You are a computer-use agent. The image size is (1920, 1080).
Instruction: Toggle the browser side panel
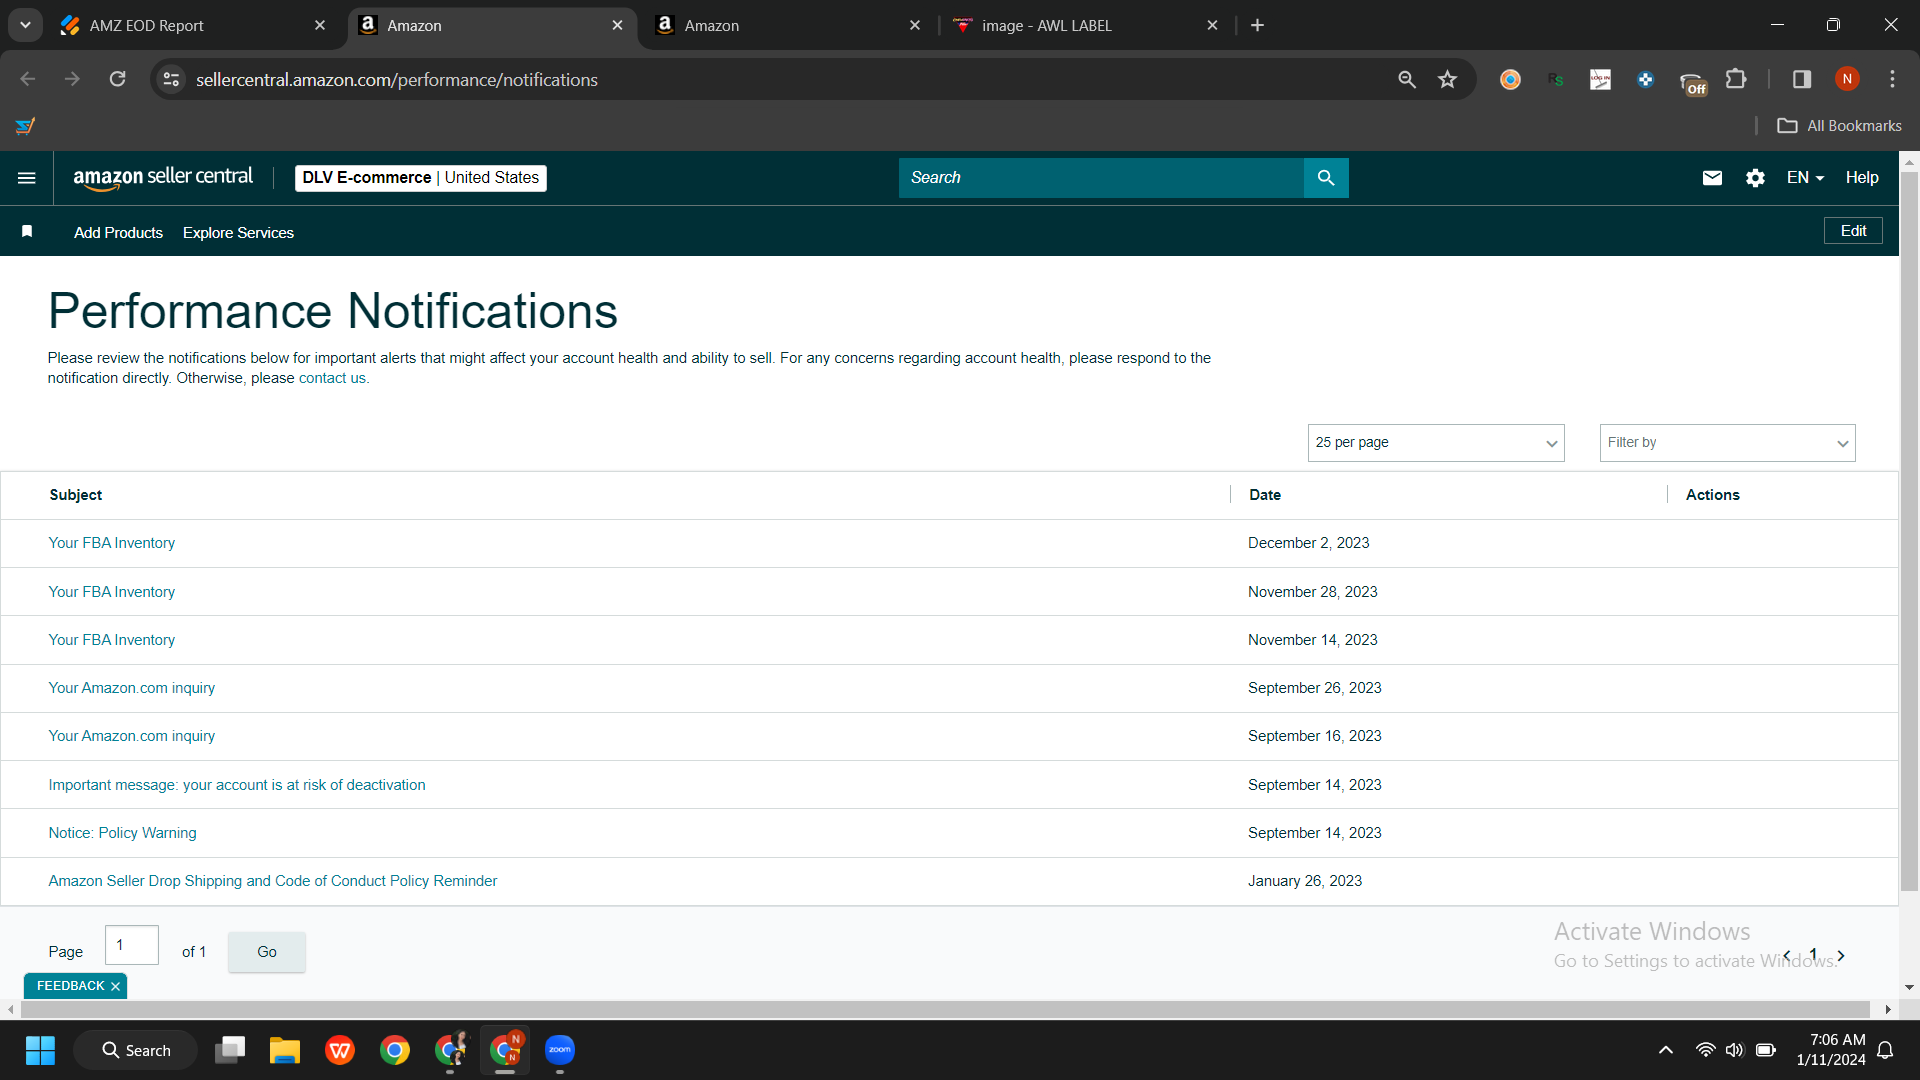[x=1802, y=79]
